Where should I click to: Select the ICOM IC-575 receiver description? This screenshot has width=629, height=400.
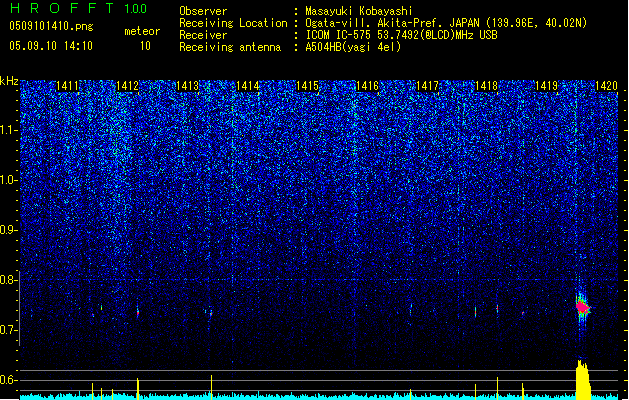[402, 35]
